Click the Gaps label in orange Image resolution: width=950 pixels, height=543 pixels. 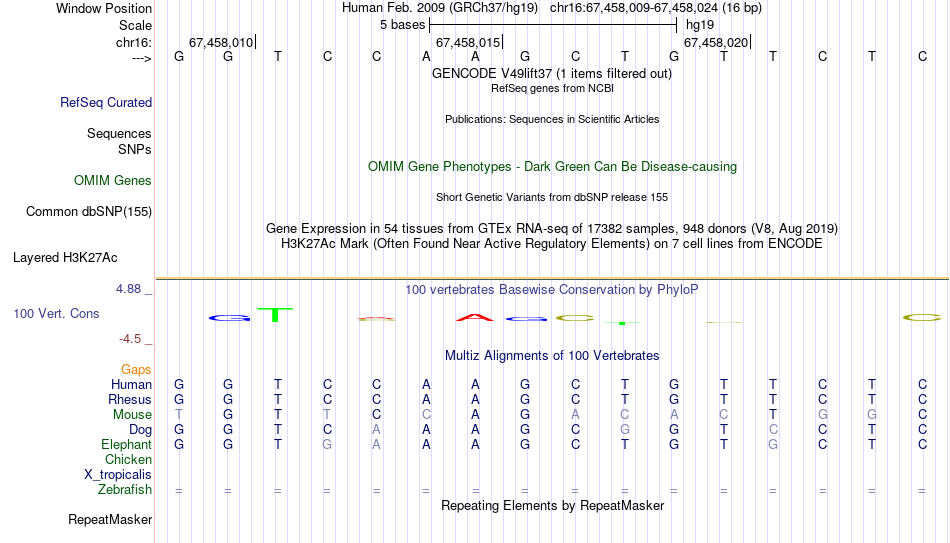pos(136,370)
